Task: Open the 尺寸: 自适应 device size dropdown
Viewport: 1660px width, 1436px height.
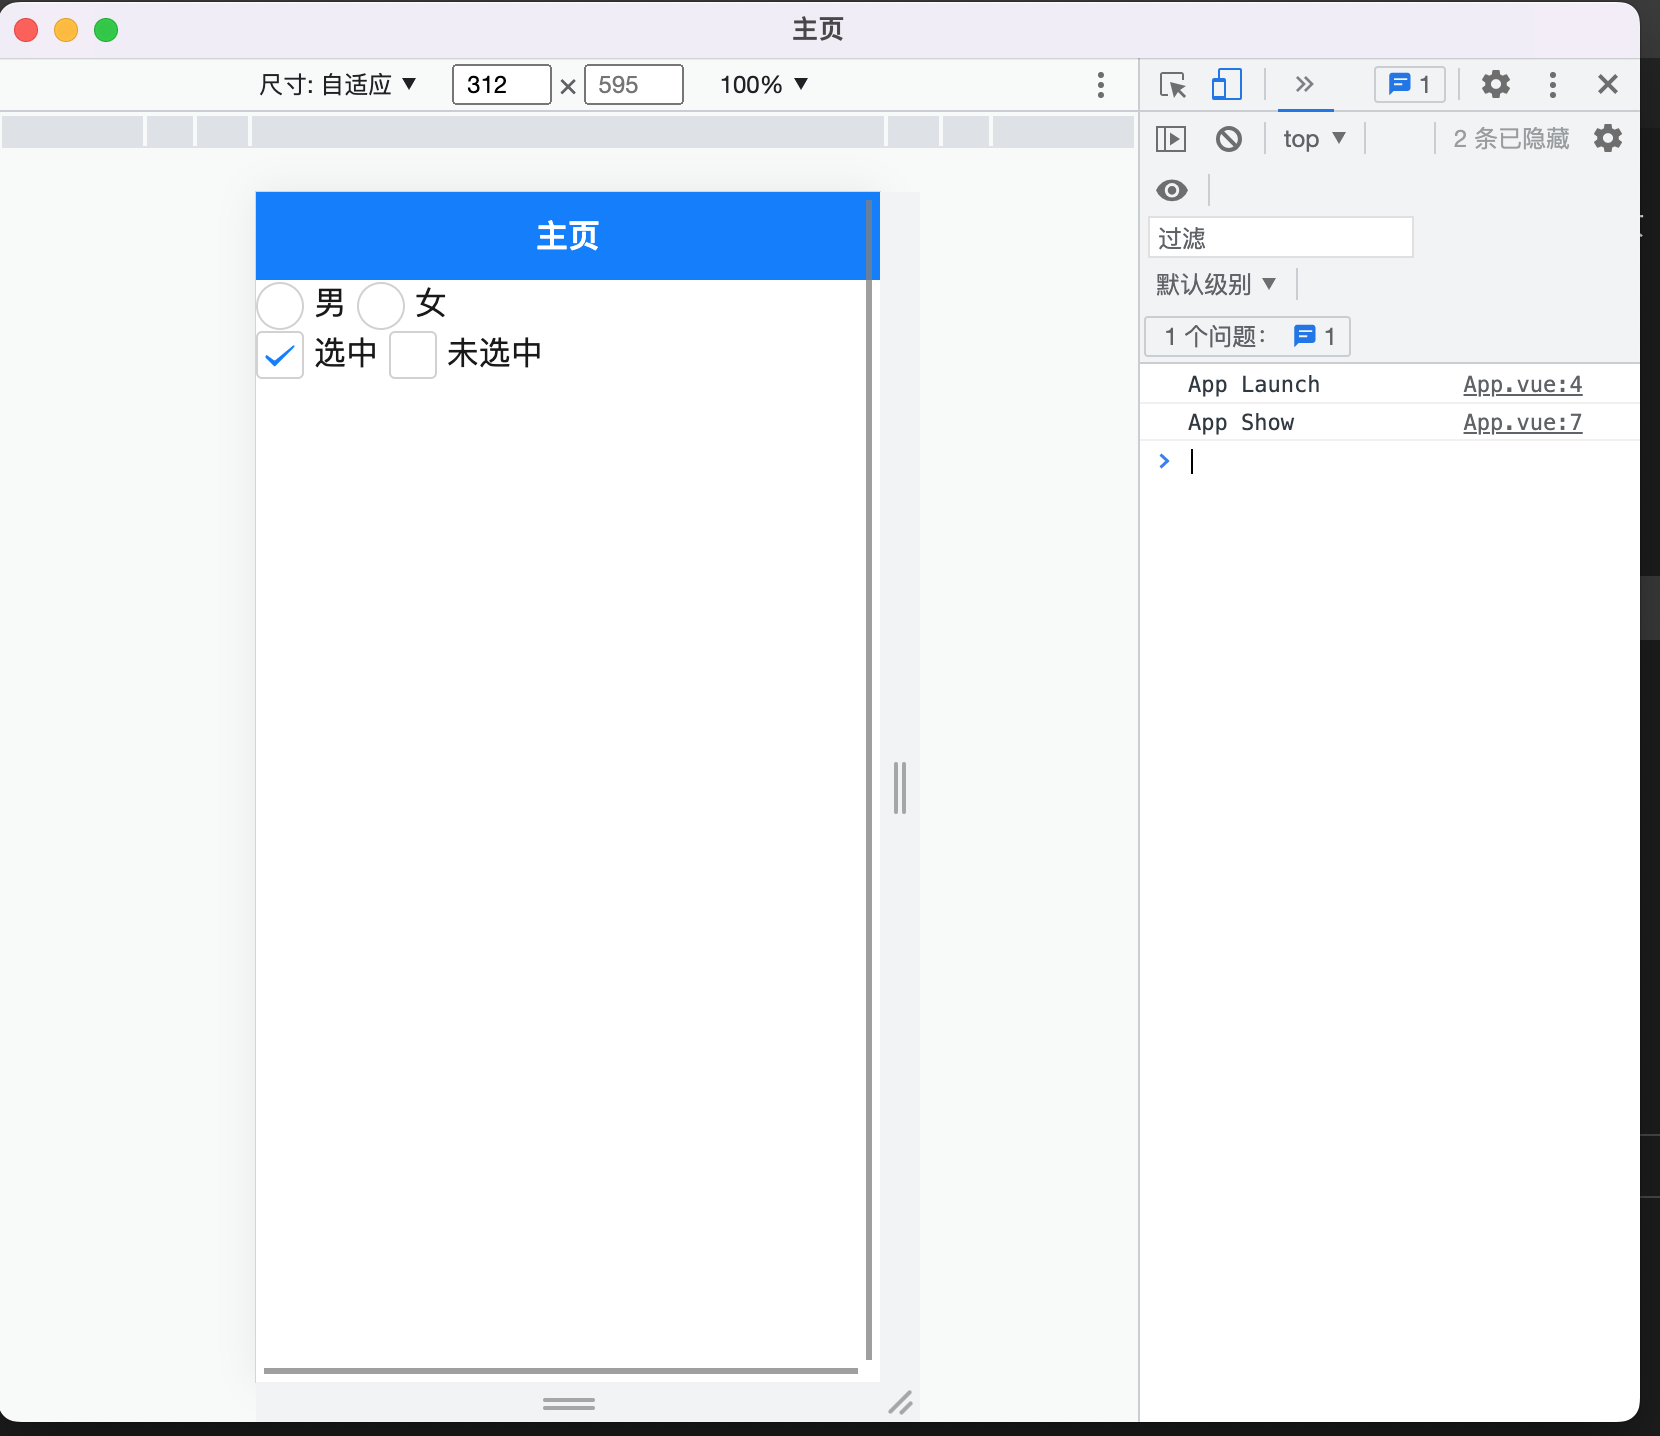Action: (x=337, y=85)
